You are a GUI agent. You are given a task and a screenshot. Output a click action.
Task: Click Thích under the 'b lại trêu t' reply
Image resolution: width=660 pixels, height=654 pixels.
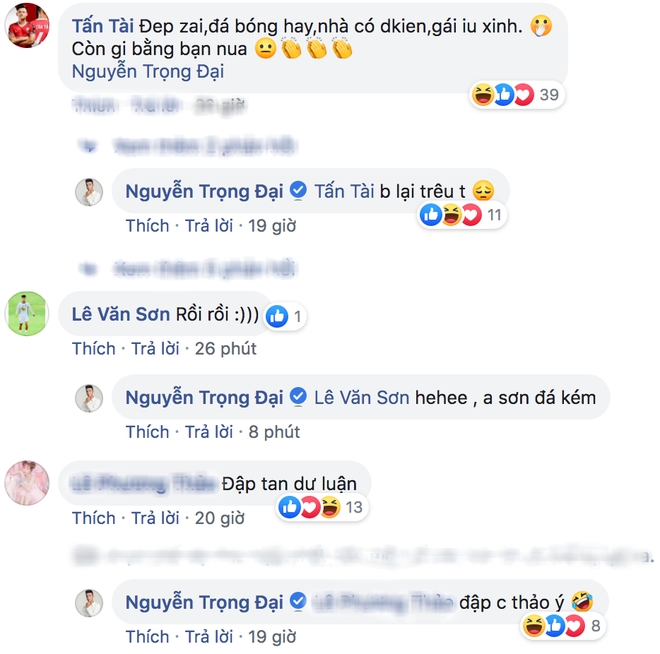(x=147, y=226)
